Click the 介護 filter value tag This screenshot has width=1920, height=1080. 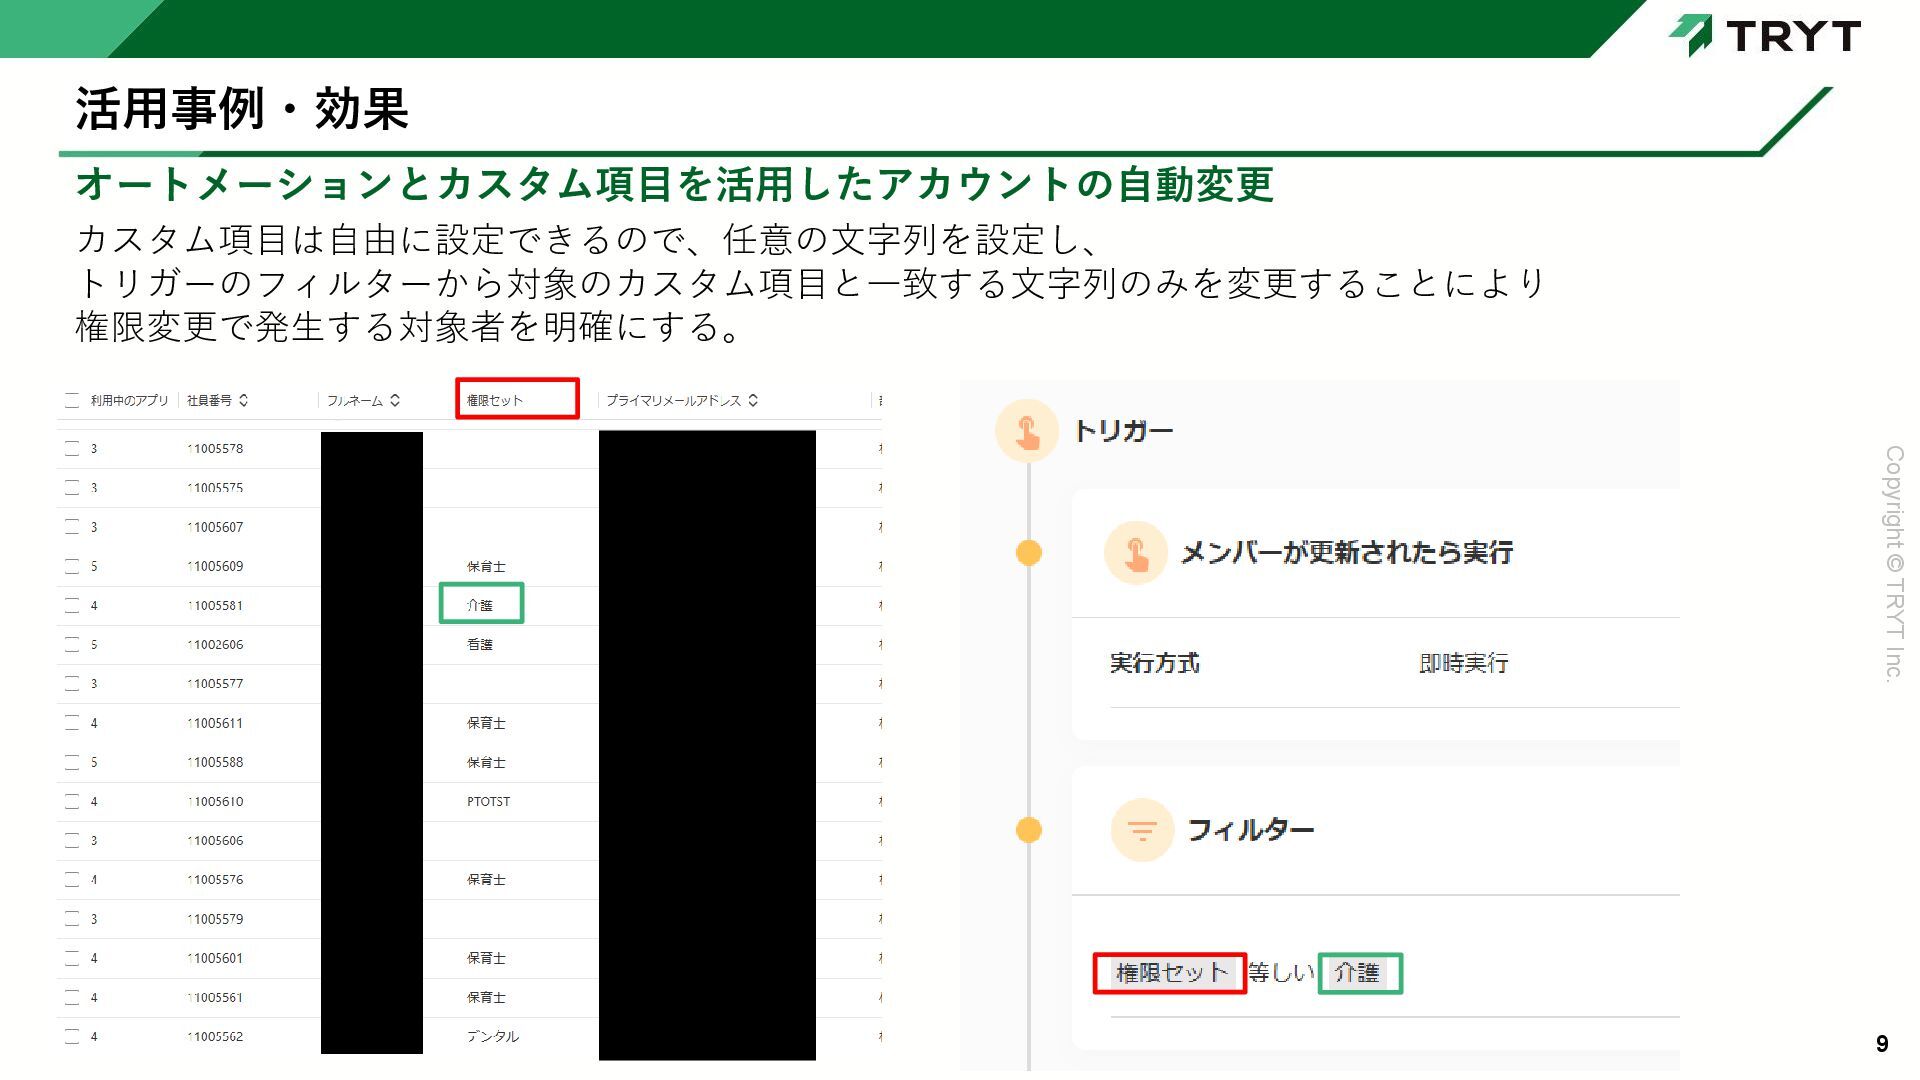(1358, 973)
